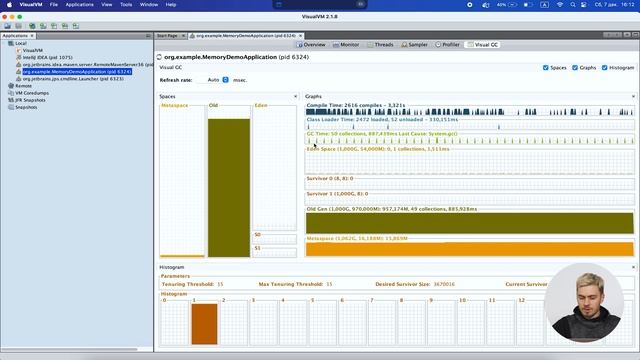Click the Remote node globe icon
Image resolution: width=640 pixels, height=360 pixels.
(x=11, y=86)
